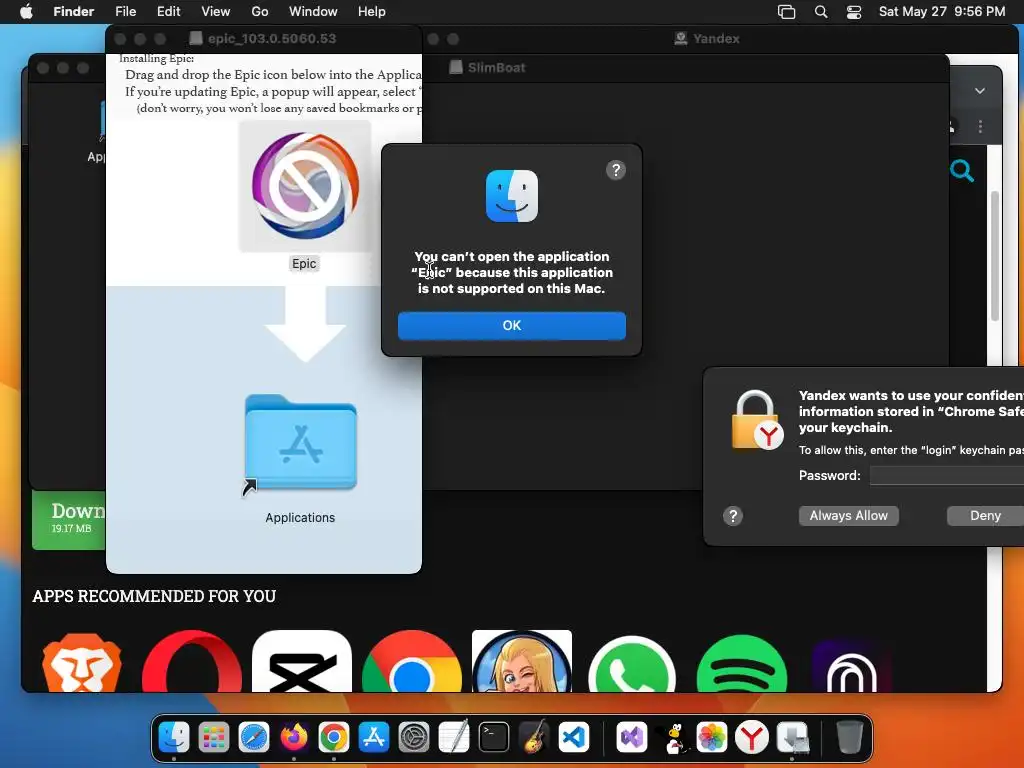Open the penguin app in the Dock

coord(672,737)
